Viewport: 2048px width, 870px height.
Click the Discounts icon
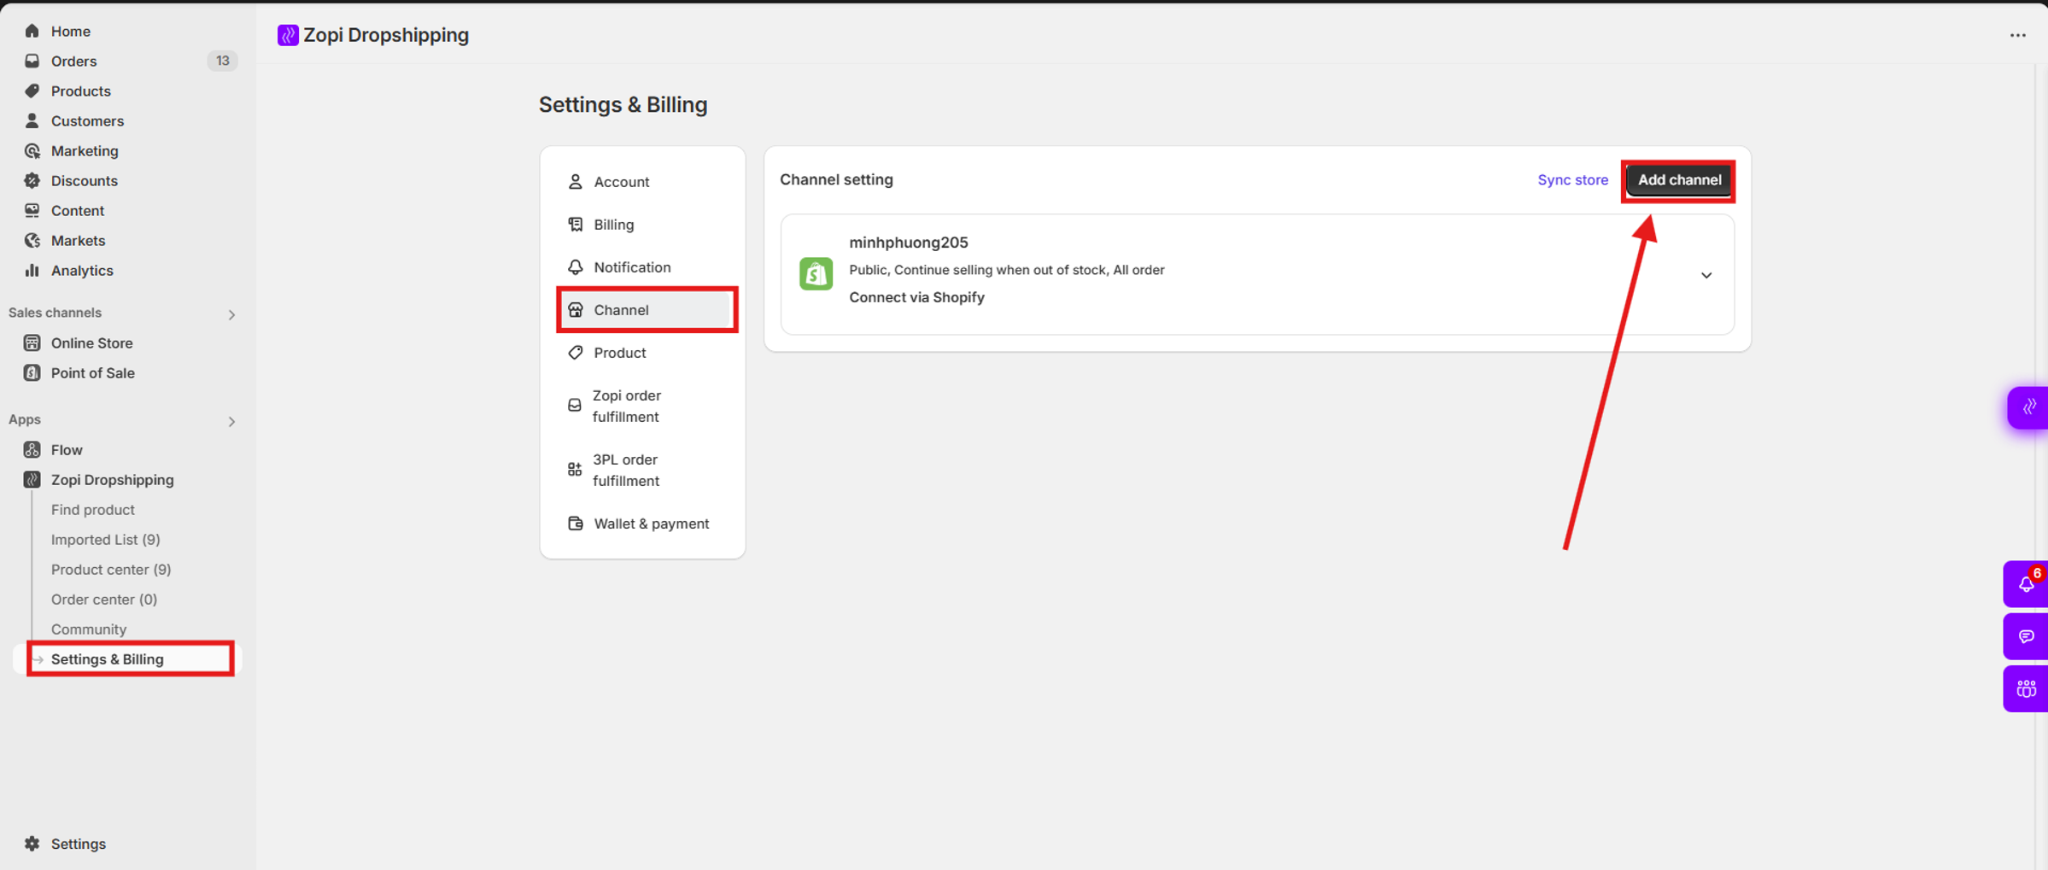coord(32,181)
